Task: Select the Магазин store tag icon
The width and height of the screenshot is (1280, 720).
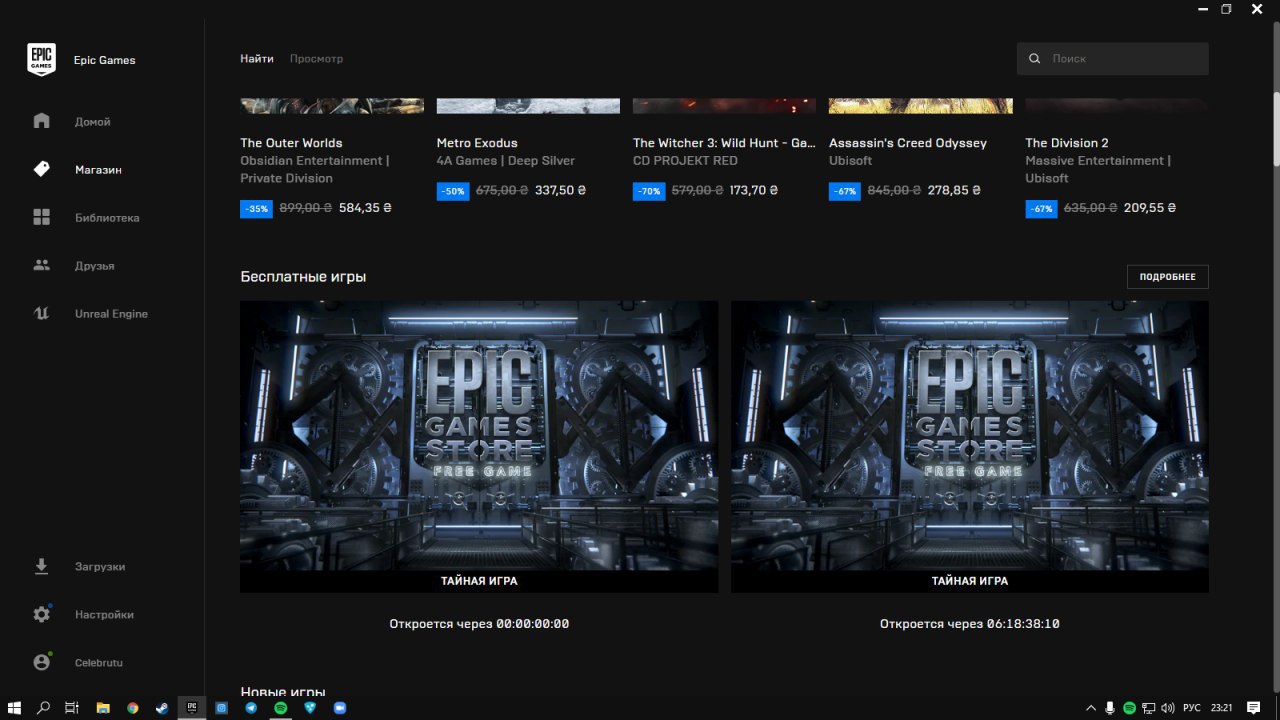Action: (41, 169)
